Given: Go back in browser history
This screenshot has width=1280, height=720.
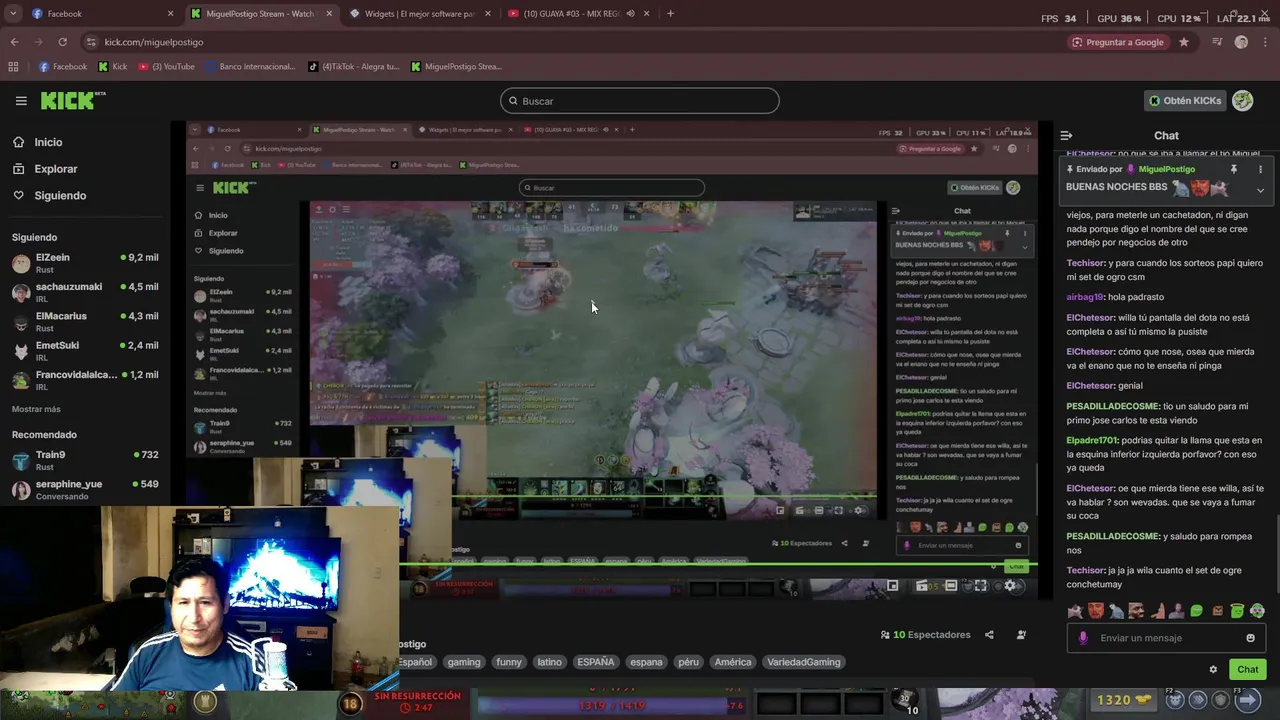Looking at the screenshot, I should click(x=14, y=42).
